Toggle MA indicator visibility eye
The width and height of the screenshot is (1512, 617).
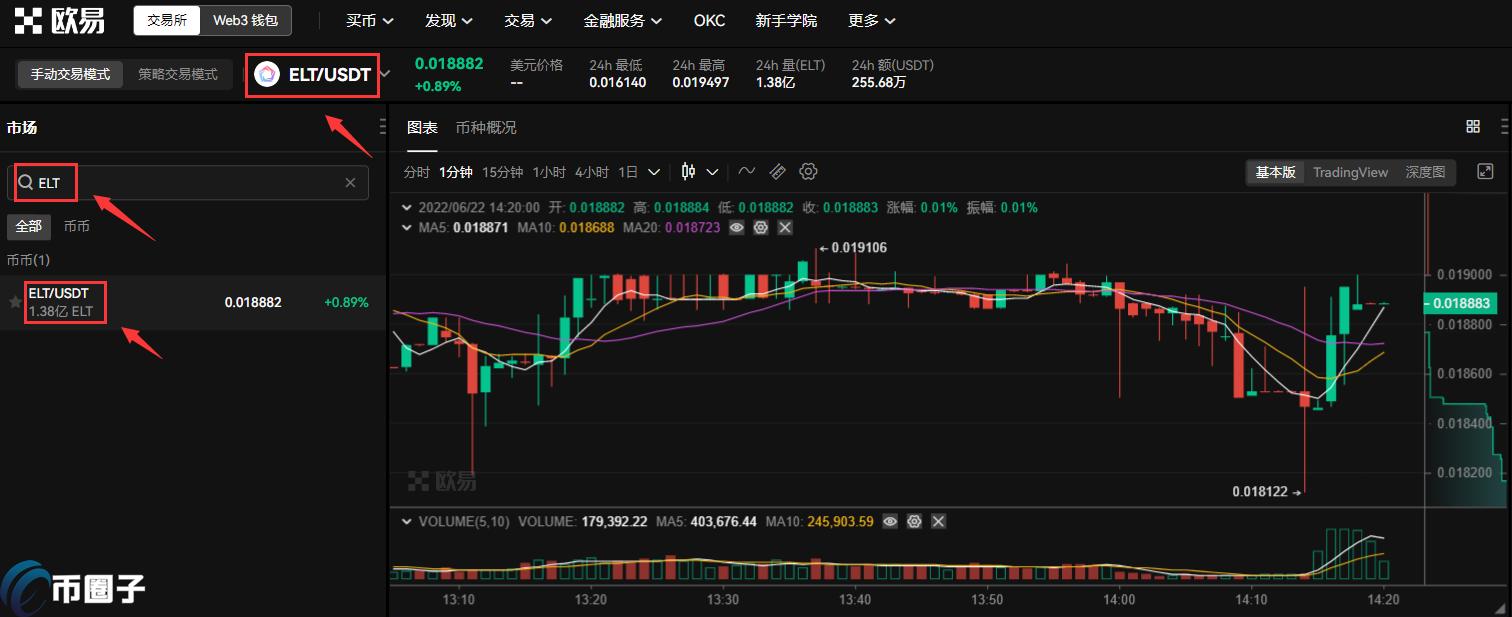pyautogui.click(x=737, y=228)
